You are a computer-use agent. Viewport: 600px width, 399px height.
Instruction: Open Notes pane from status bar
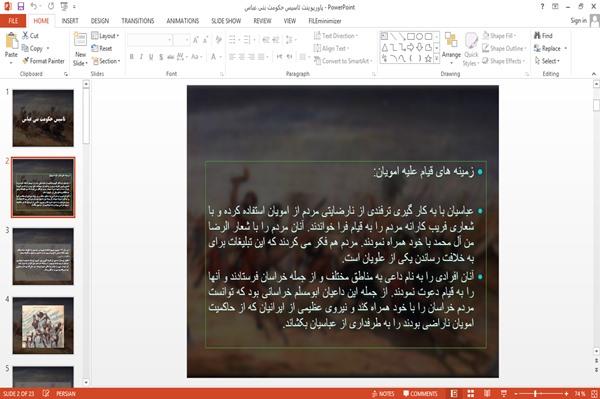tap(383, 394)
